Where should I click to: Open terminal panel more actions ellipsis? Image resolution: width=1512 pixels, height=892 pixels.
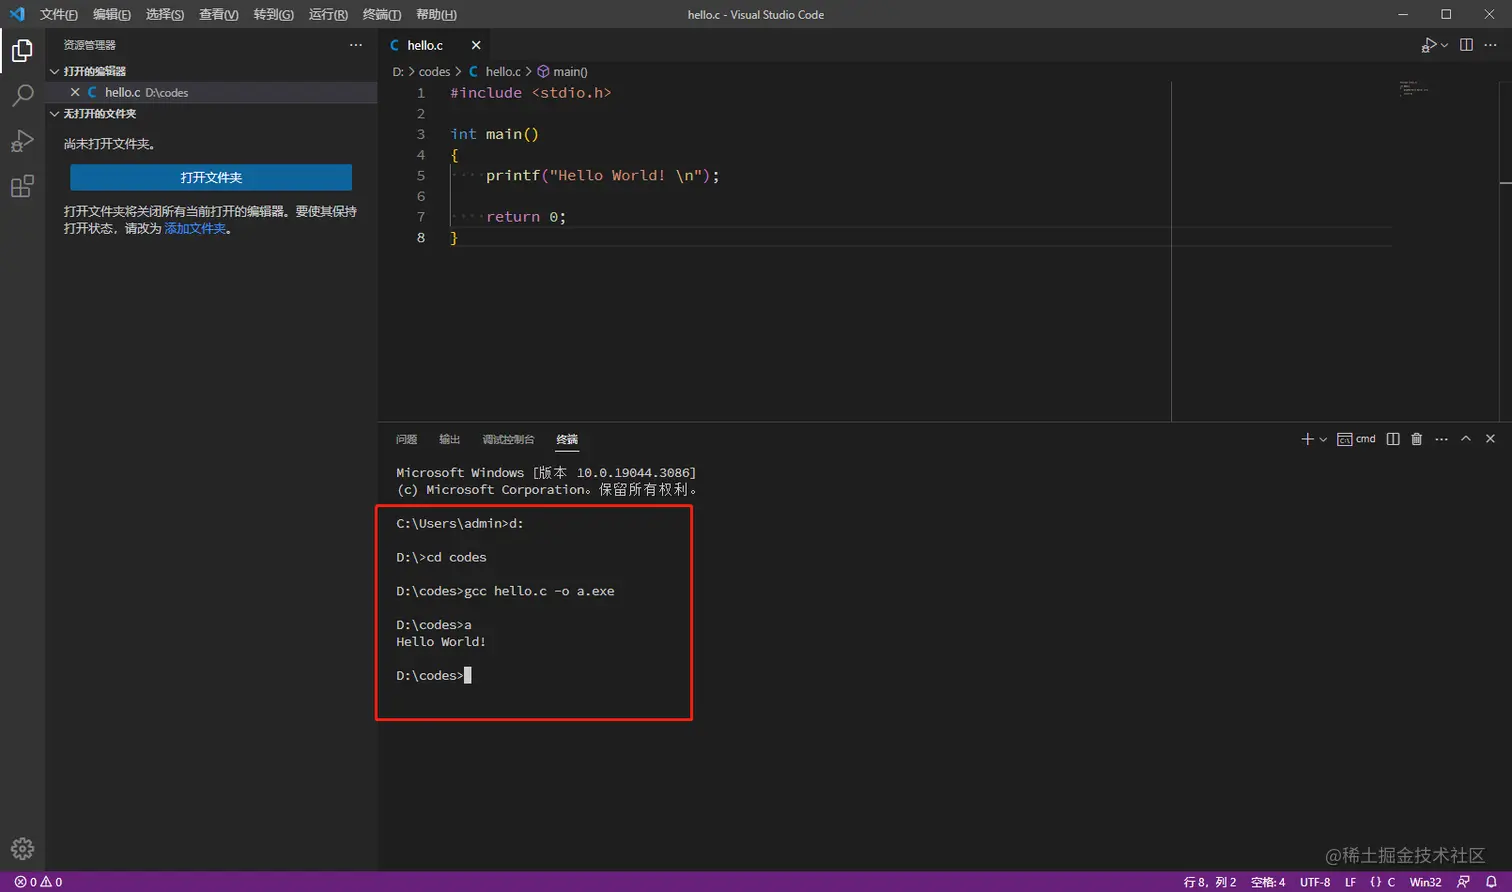point(1441,439)
